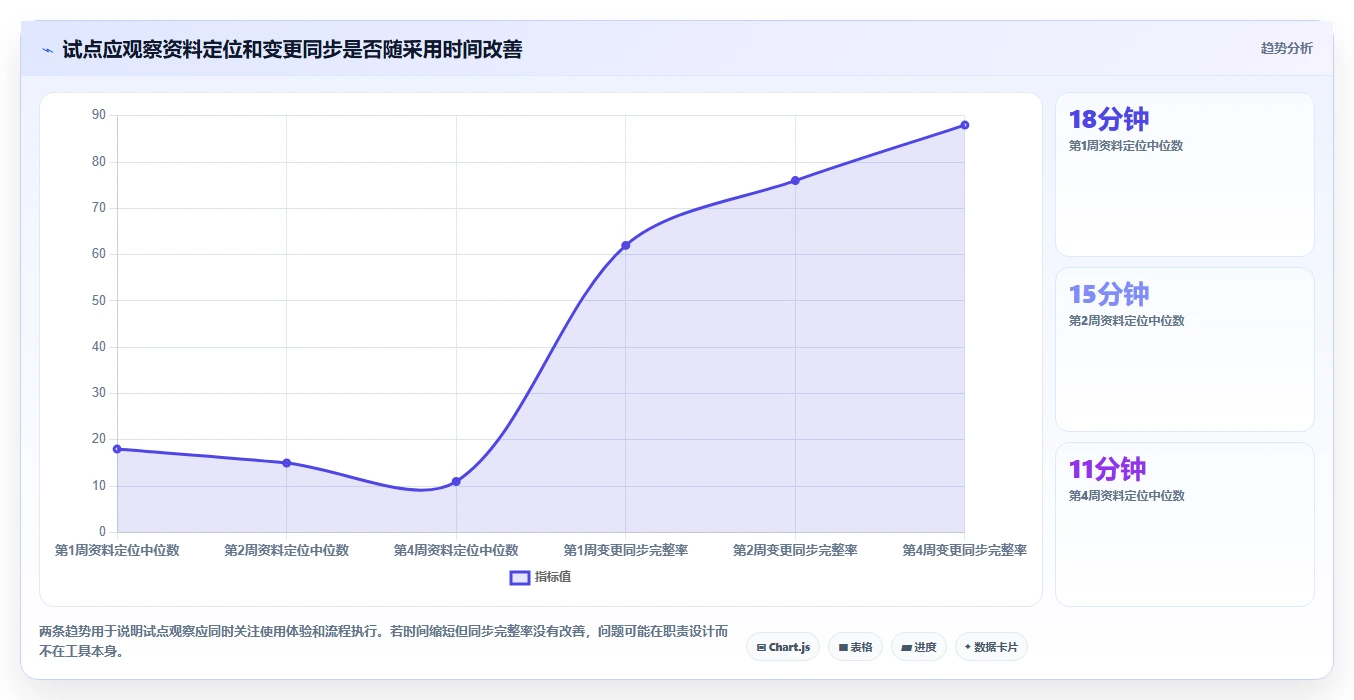This screenshot has width=1354, height=700.
Task: Click the y-axis value 50
Action: point(99,300)
